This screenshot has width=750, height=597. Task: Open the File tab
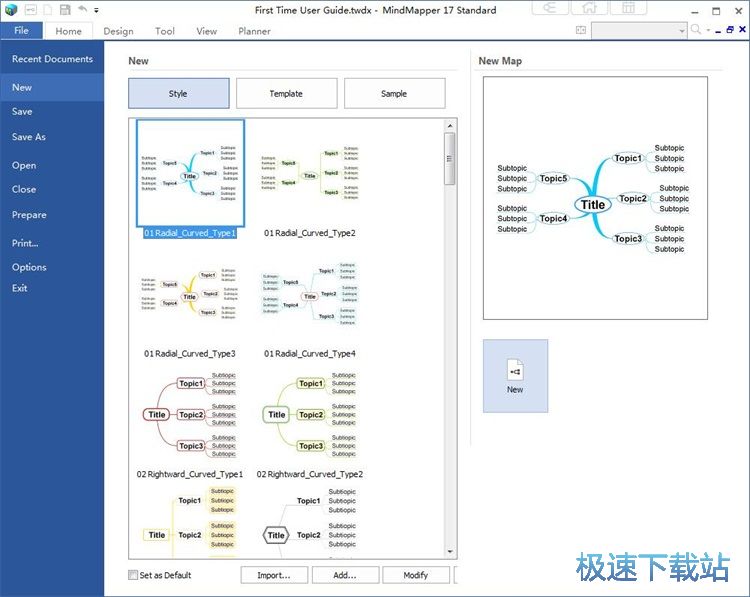click(x=22, y=31)
